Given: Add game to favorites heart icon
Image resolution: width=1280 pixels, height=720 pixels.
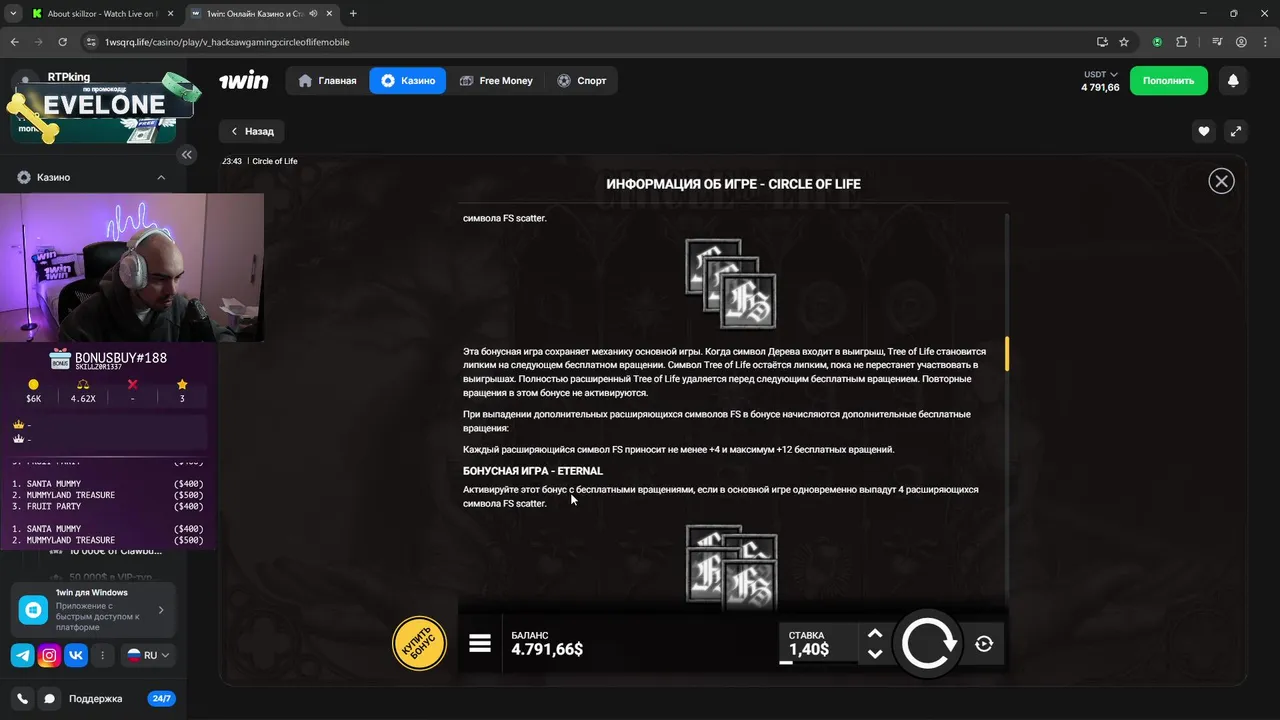Looking at the screenshot, I should click(1204, 131).
